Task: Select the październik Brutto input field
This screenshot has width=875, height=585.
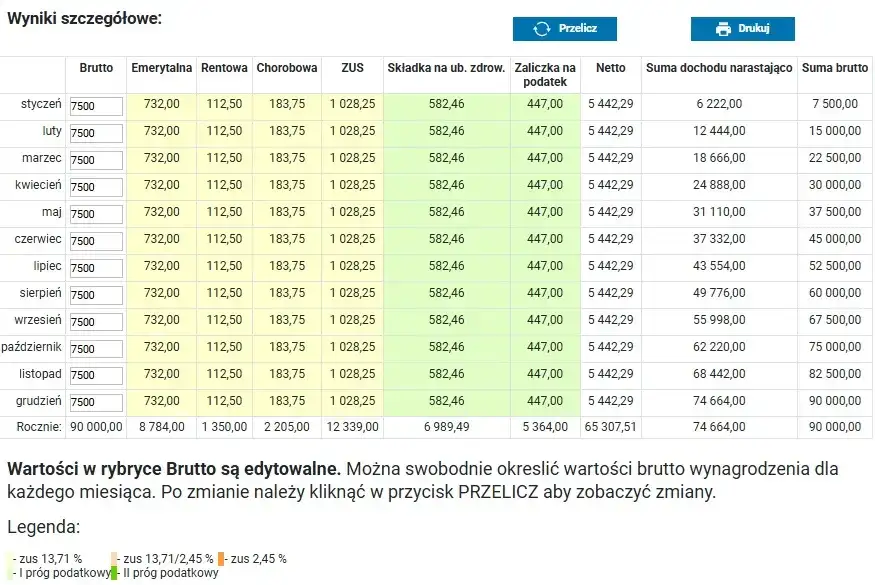Action: tap(95, 348)
